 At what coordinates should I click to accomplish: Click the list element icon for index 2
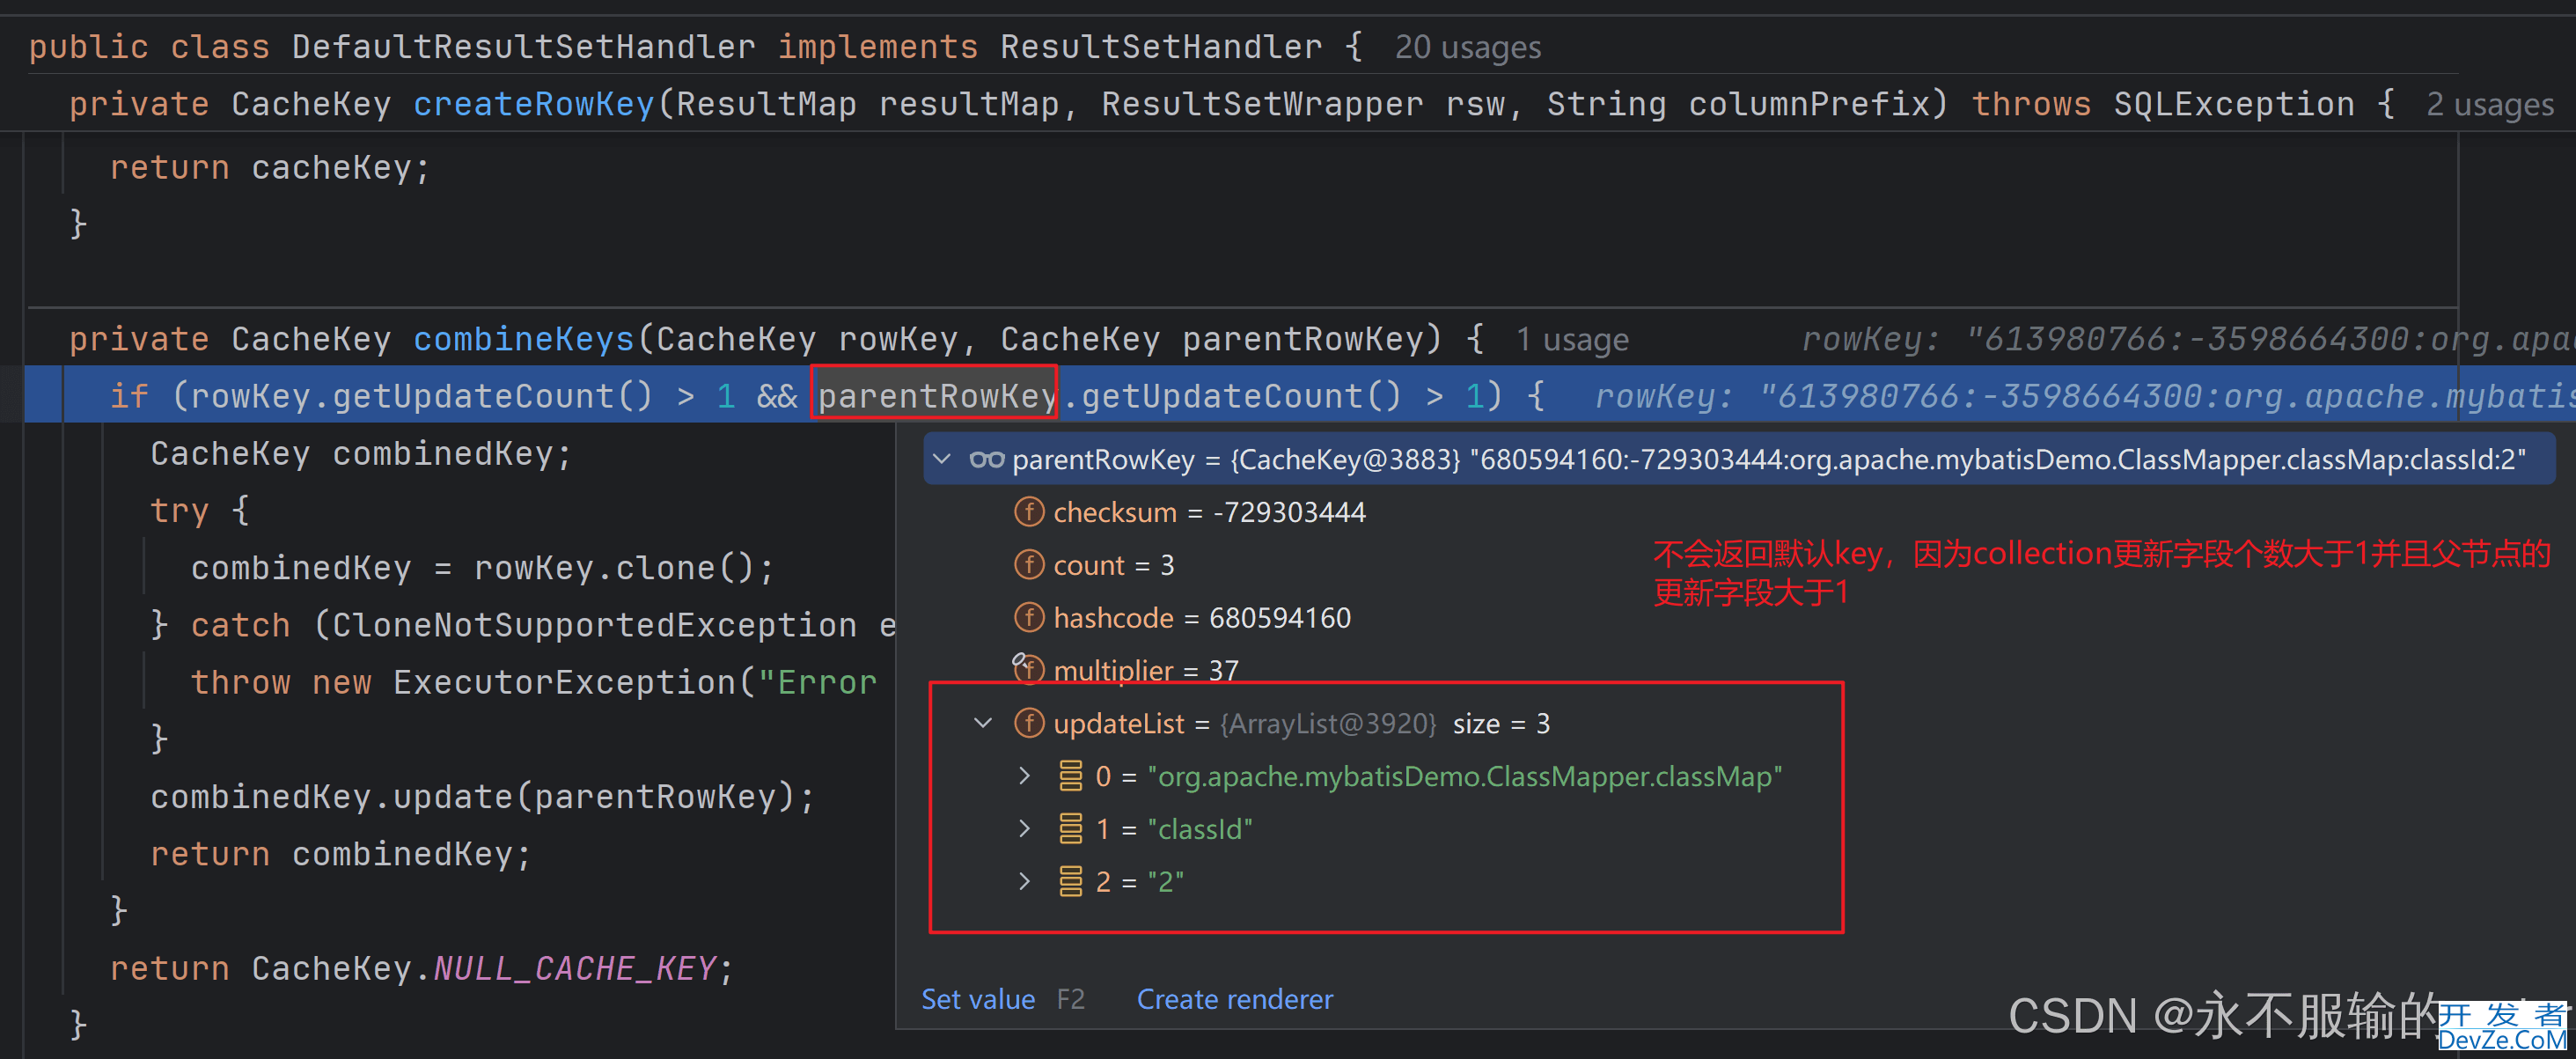(1070, 881)
